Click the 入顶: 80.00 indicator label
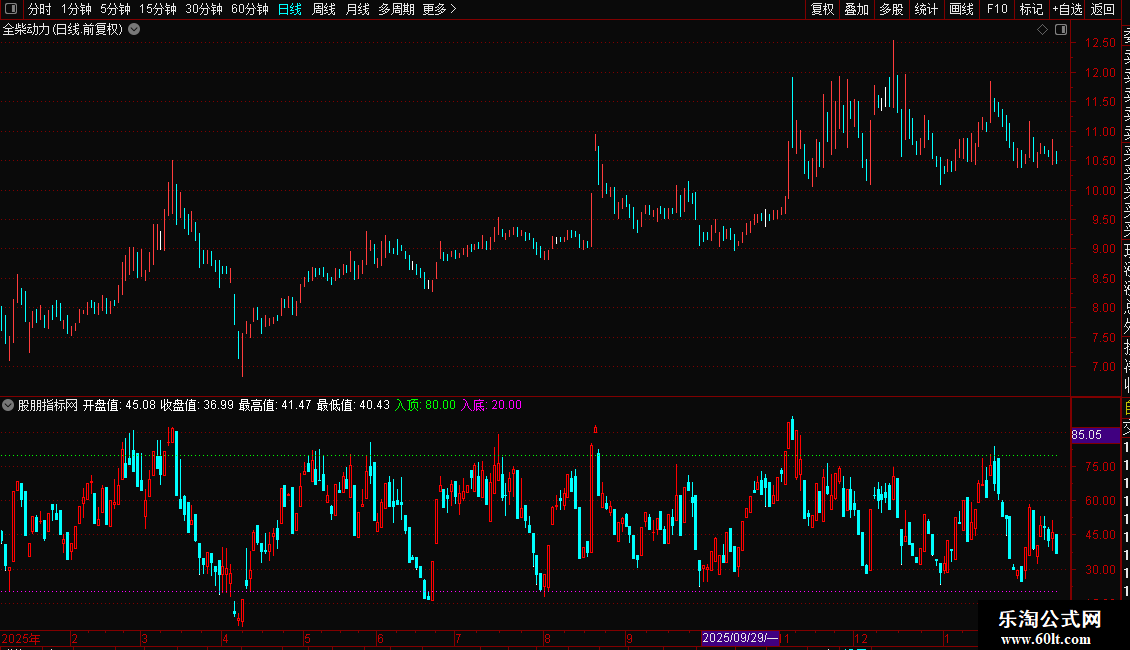The height and width of the screenshot is (650, 1130). (425, 405)
